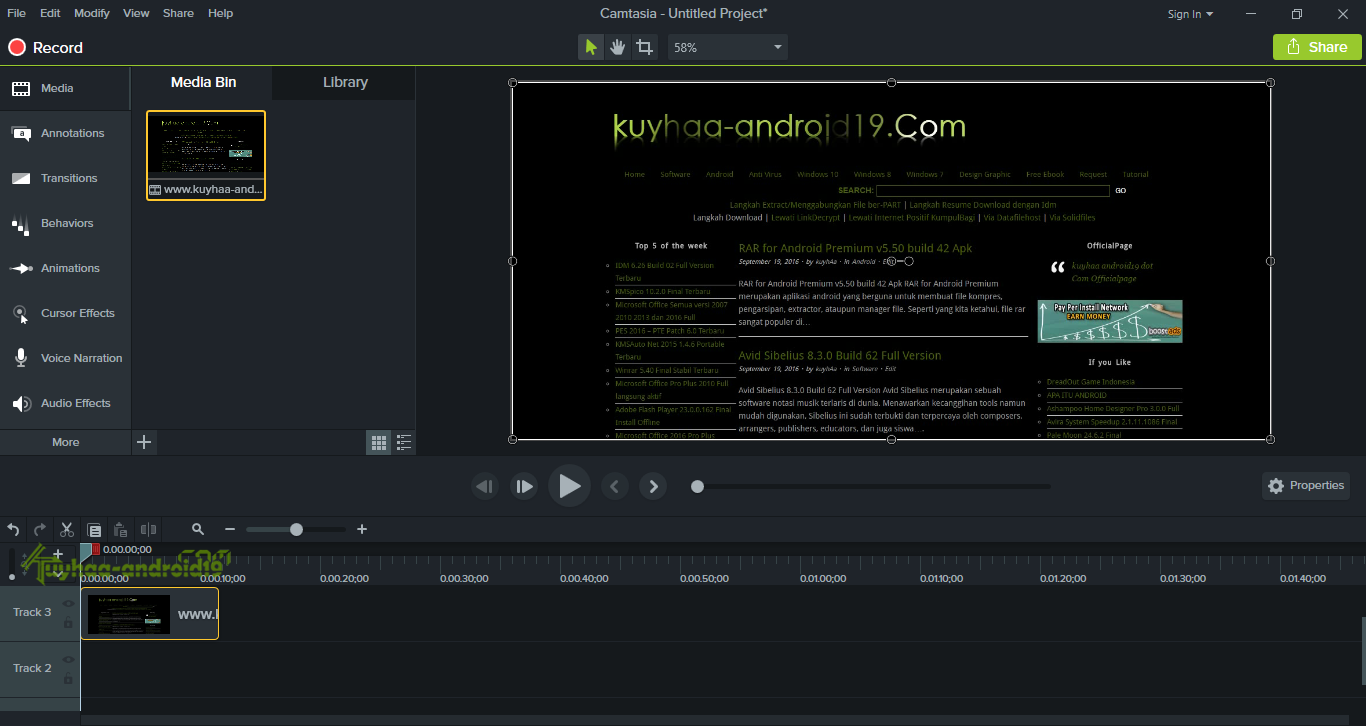Click the Paste icon
This screenshot has width=1366, height=726.
pos(120,530)
